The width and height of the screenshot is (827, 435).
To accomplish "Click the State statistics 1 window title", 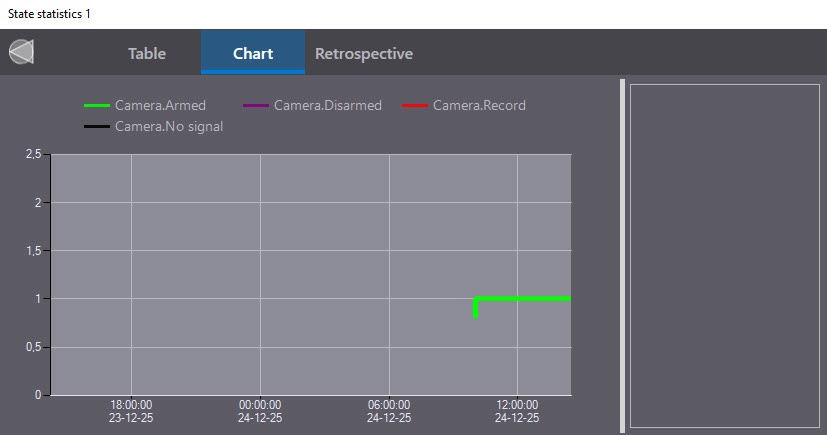I will (x=49, y=14).
